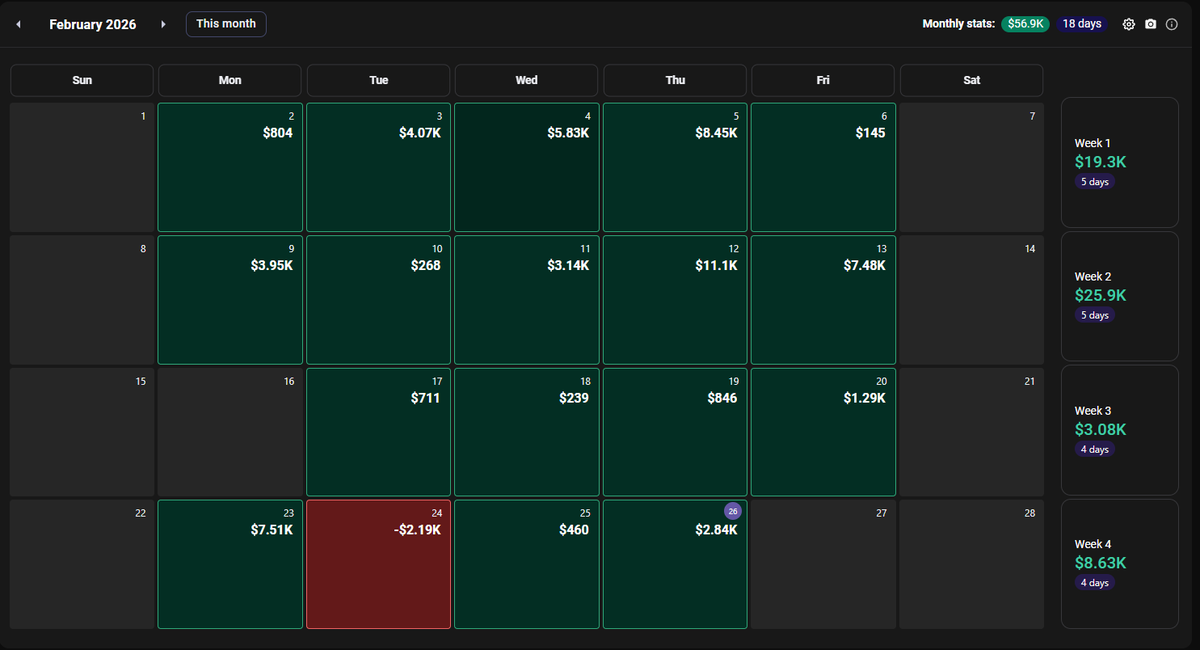Image resolution: width=1200 pixels, height=650 pixels.
Task: Select the empty Sunday Feb 8 cell
Action: [x=82, y=300]
